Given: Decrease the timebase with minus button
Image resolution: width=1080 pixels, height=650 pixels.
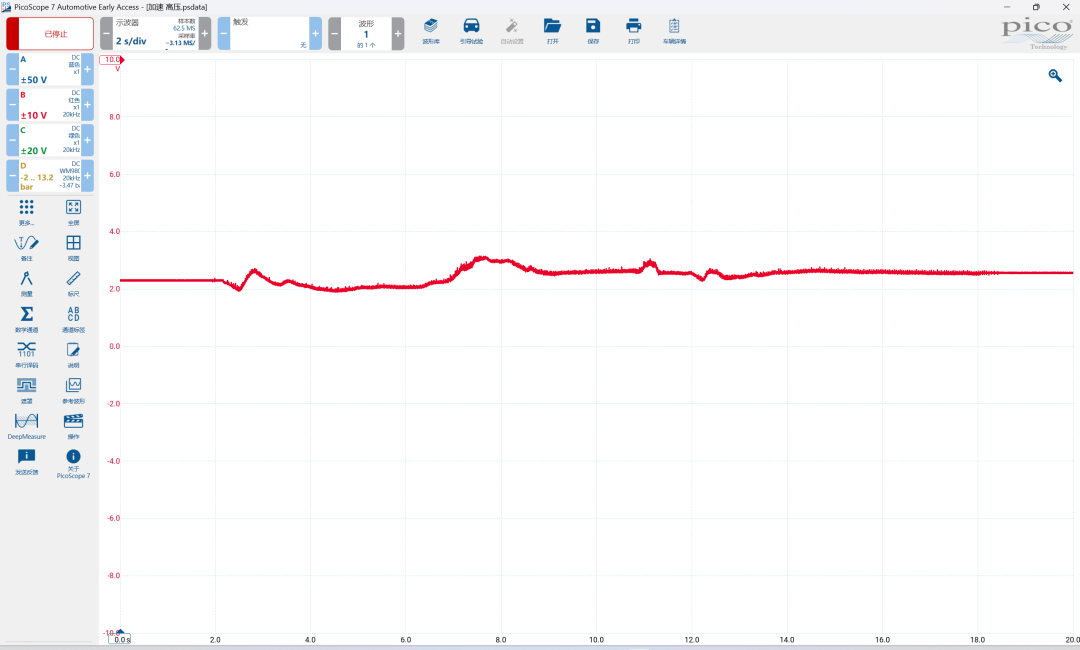Looking at the screenshot, I should [106, 34].
